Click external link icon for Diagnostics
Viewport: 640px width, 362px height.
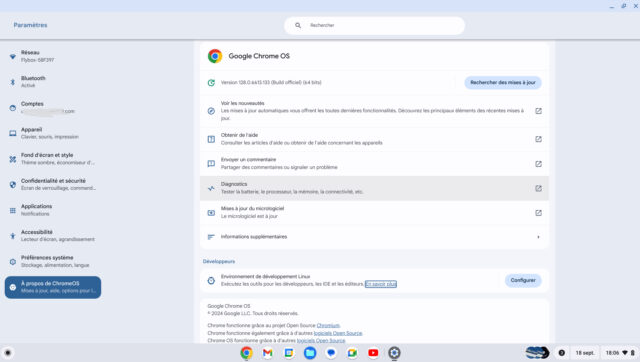(538, 188)
